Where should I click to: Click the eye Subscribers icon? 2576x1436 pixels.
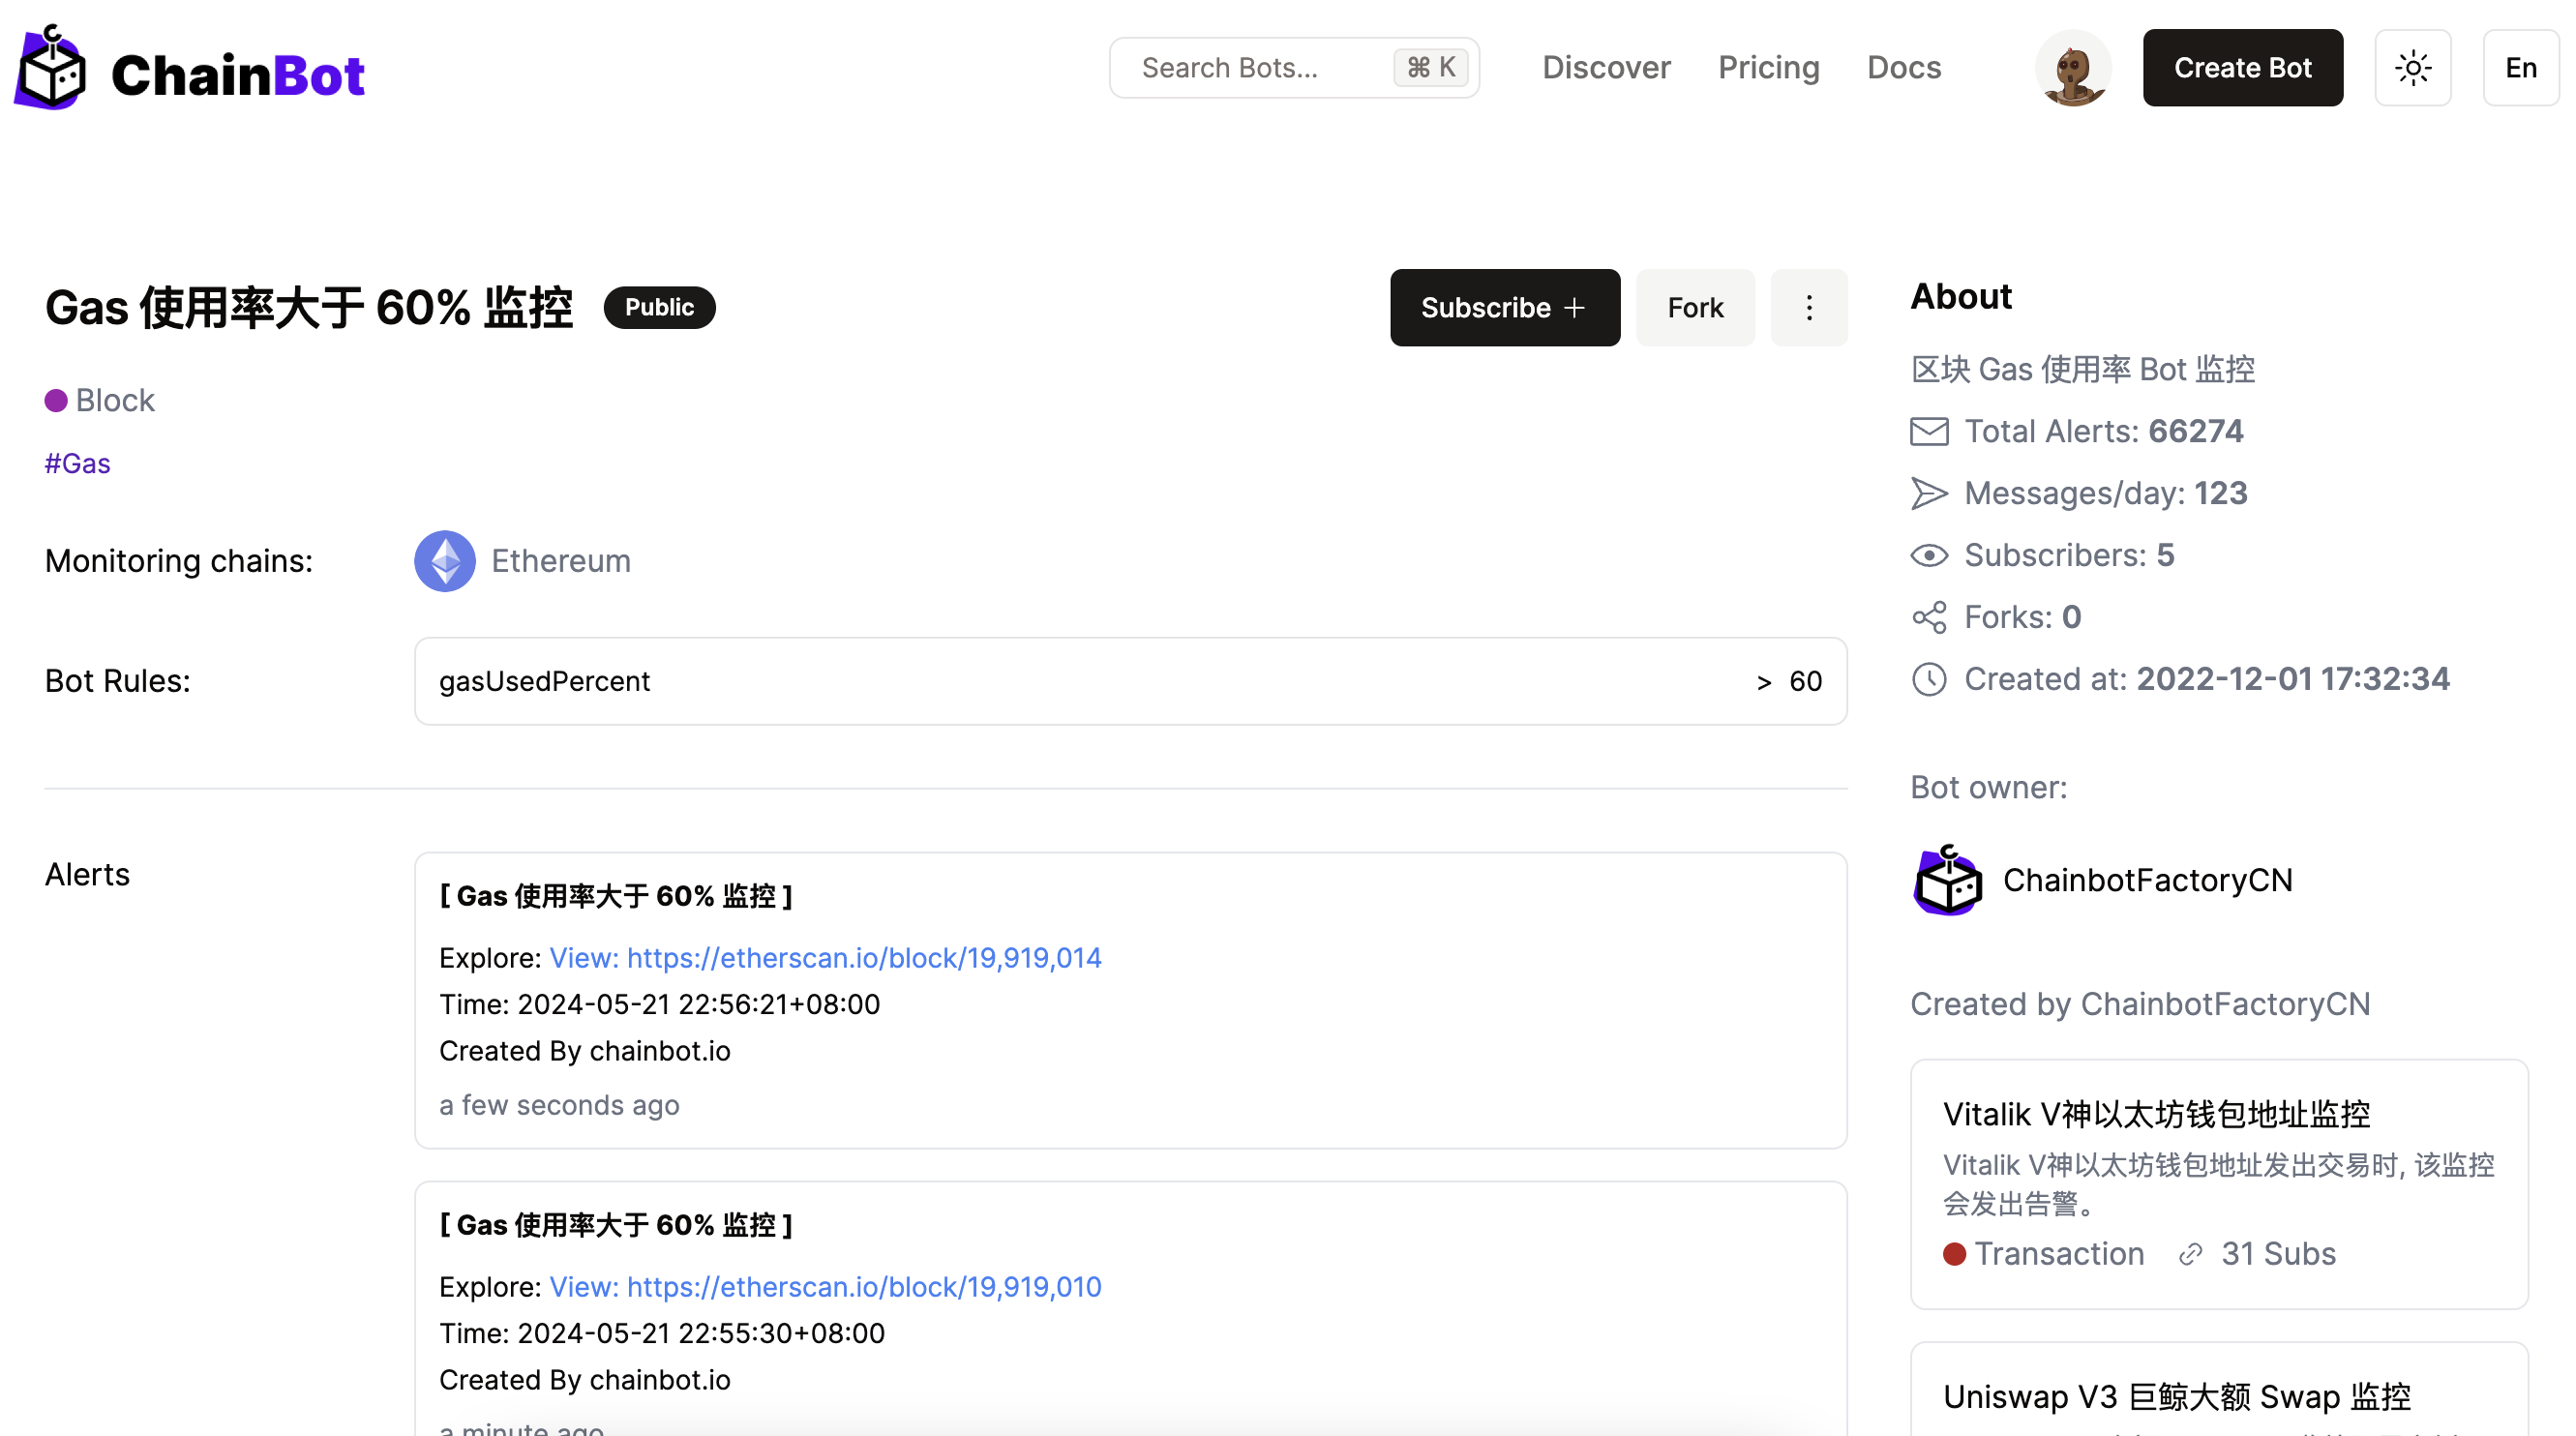click(x=1929, y=556)
